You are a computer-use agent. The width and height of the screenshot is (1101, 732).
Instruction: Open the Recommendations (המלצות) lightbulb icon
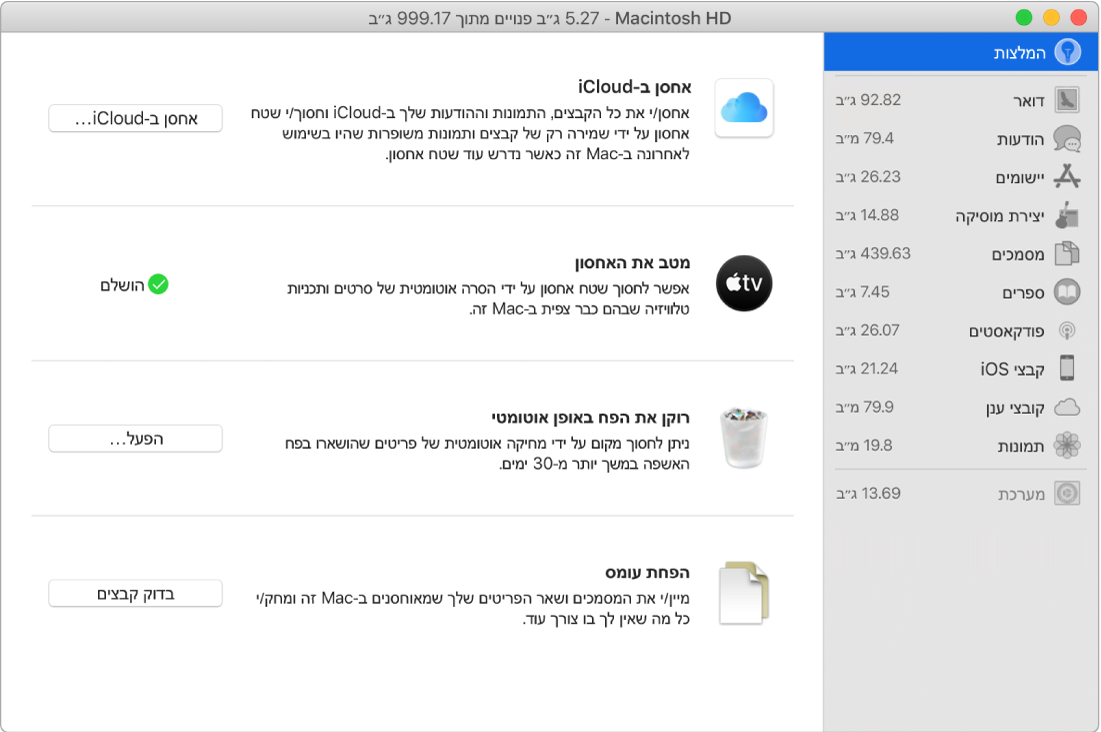(1068, 52)
